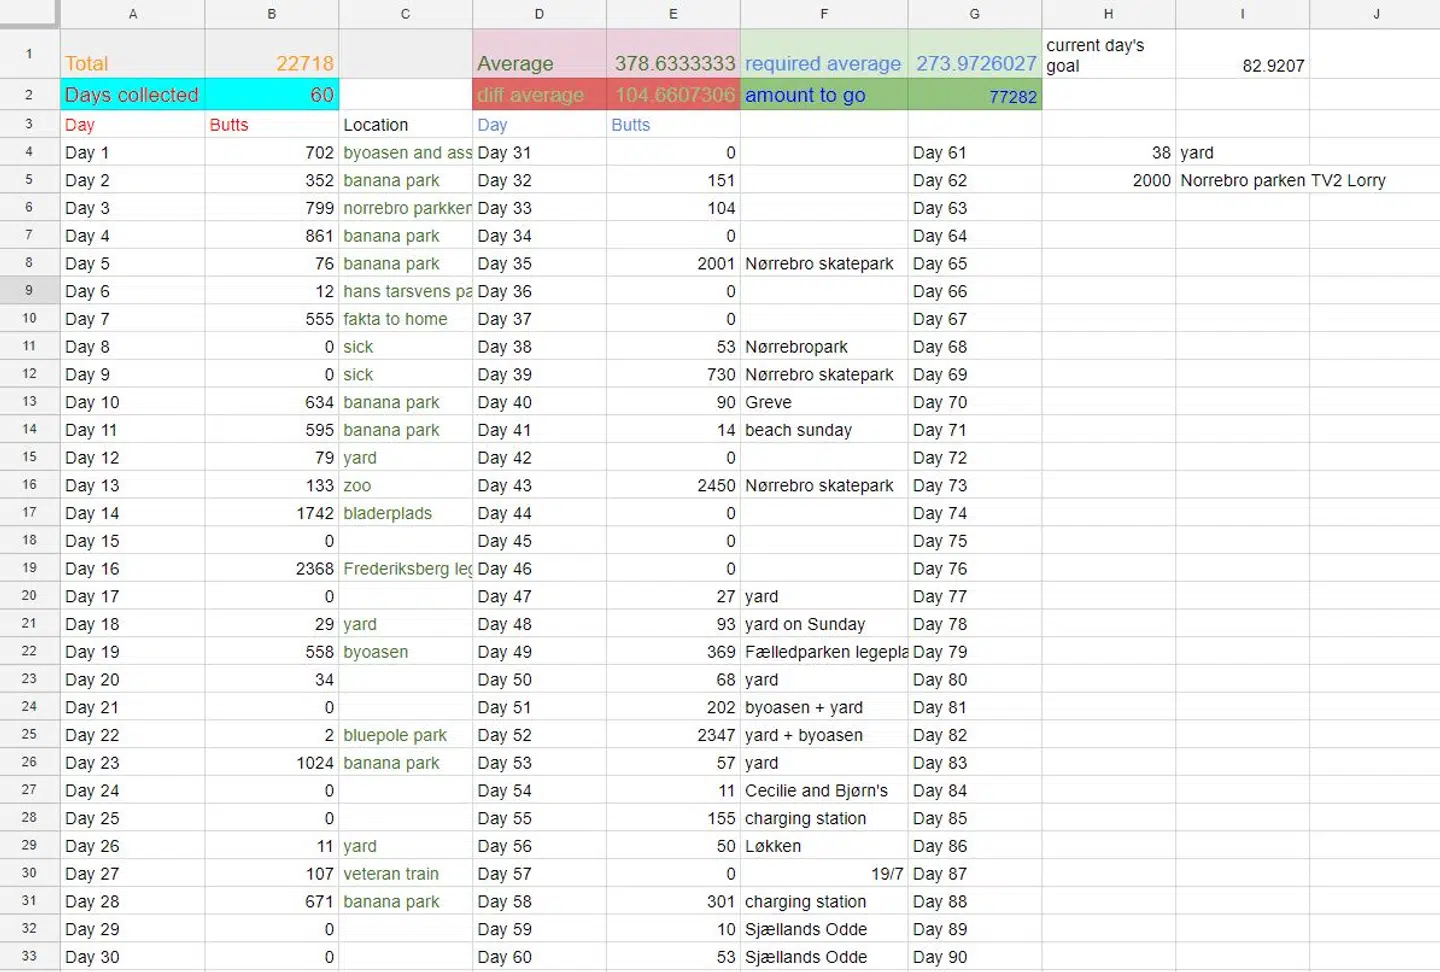
Task: Click the select-all corner box
Action: pyautogui.click(x=29, y=14)
